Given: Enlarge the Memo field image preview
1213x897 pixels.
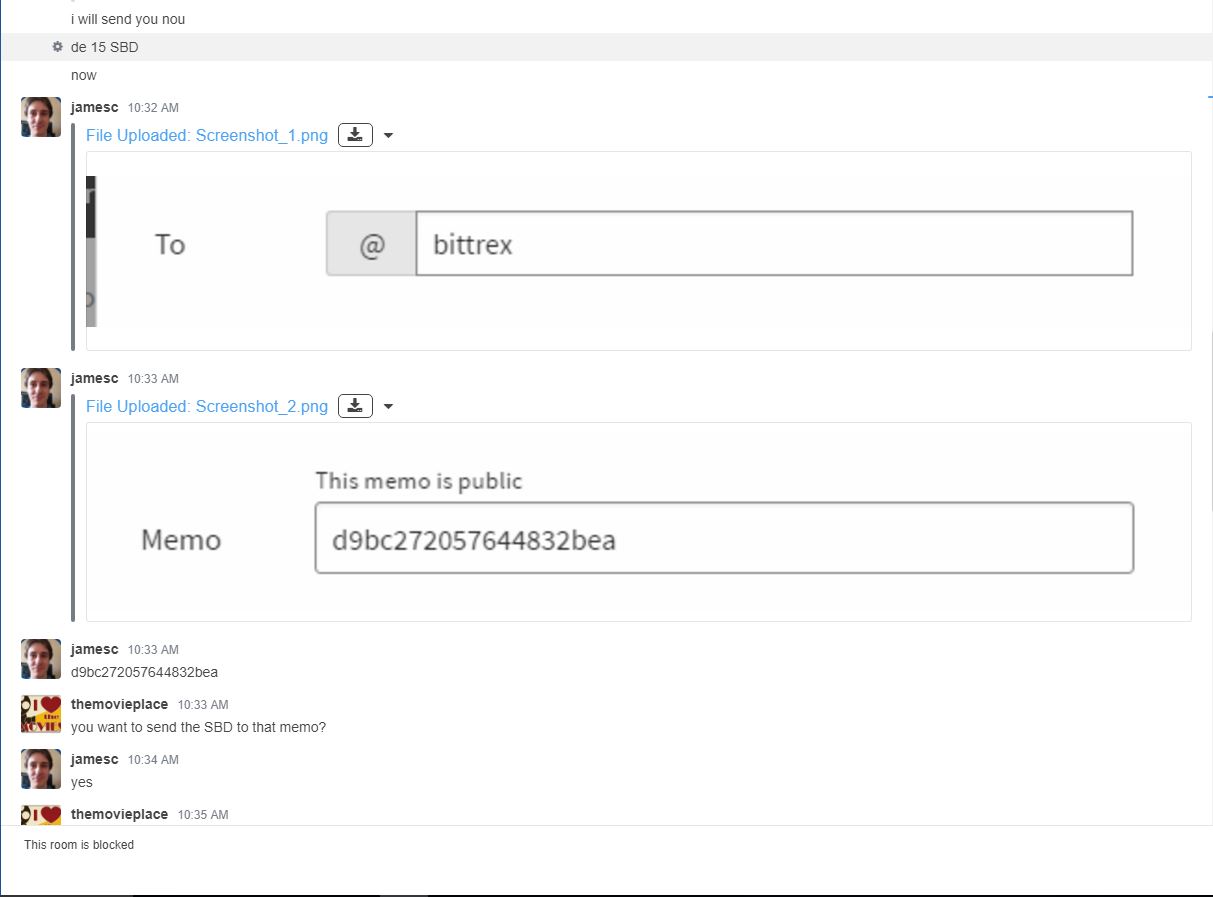Looking at the screenshot, I should (638, 521).
